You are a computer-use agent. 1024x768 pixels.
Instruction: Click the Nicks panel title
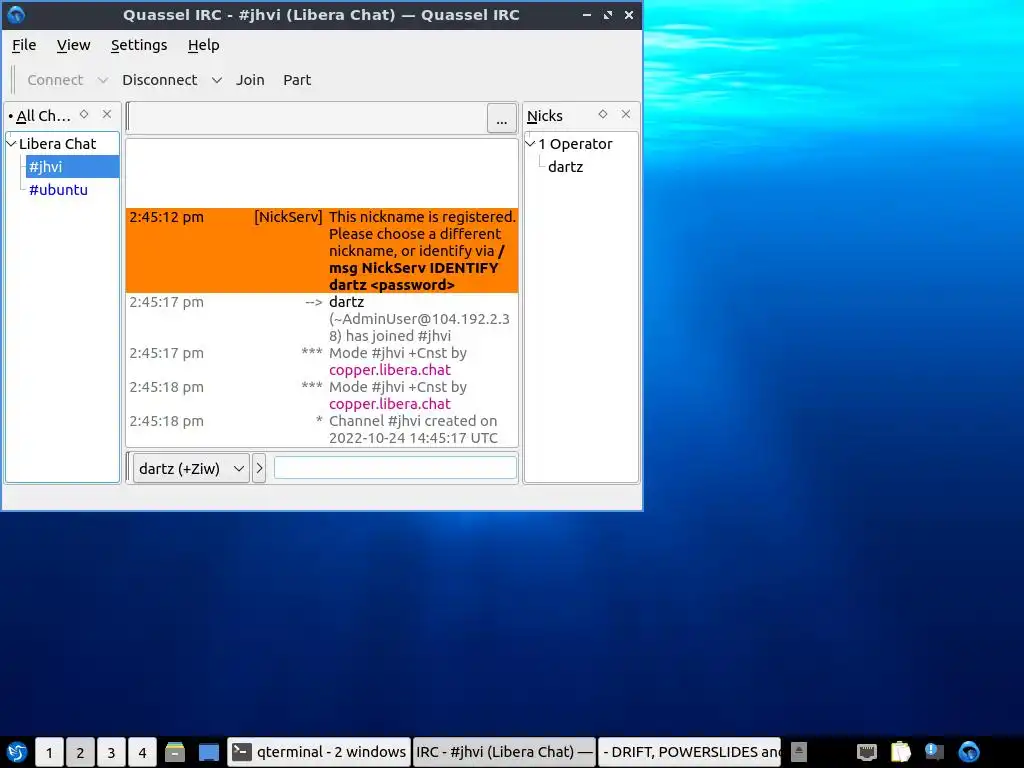tap(545, 116)
